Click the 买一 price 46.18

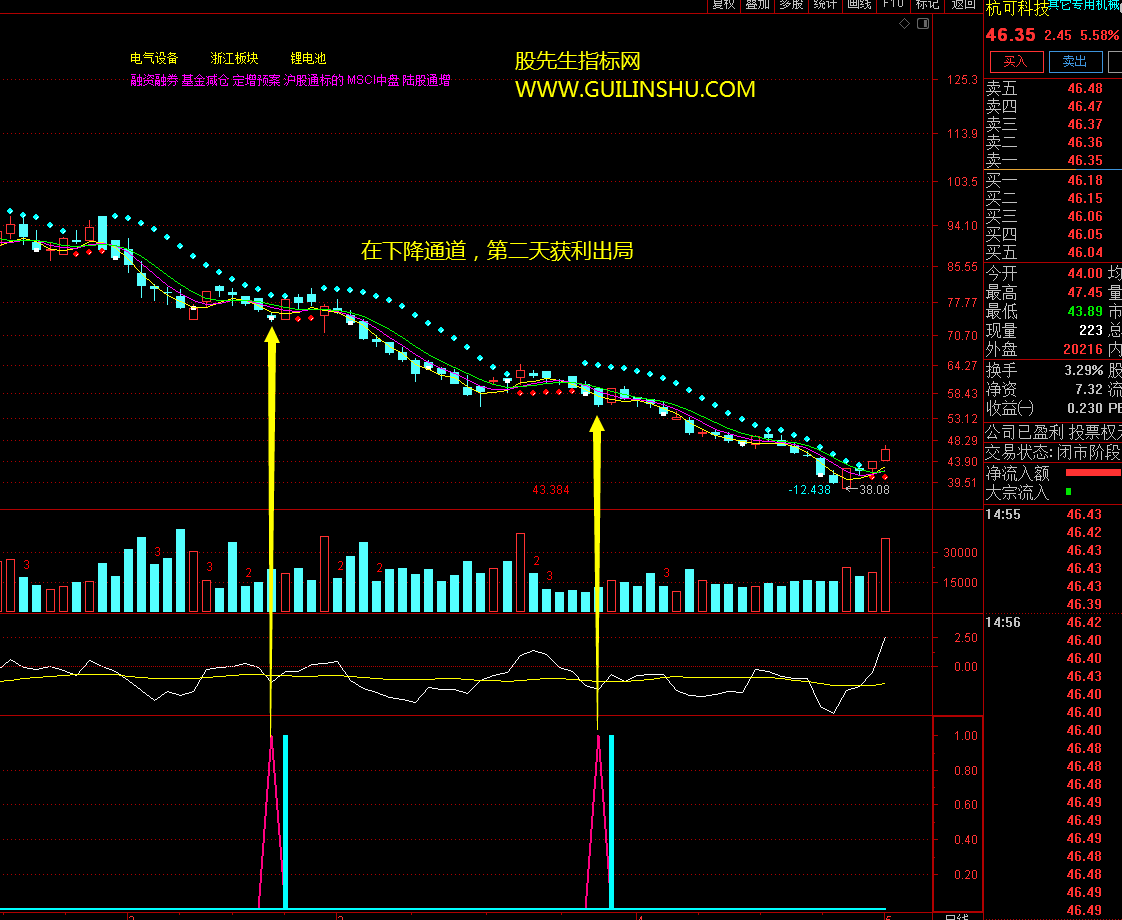(x=1085, y=180)
